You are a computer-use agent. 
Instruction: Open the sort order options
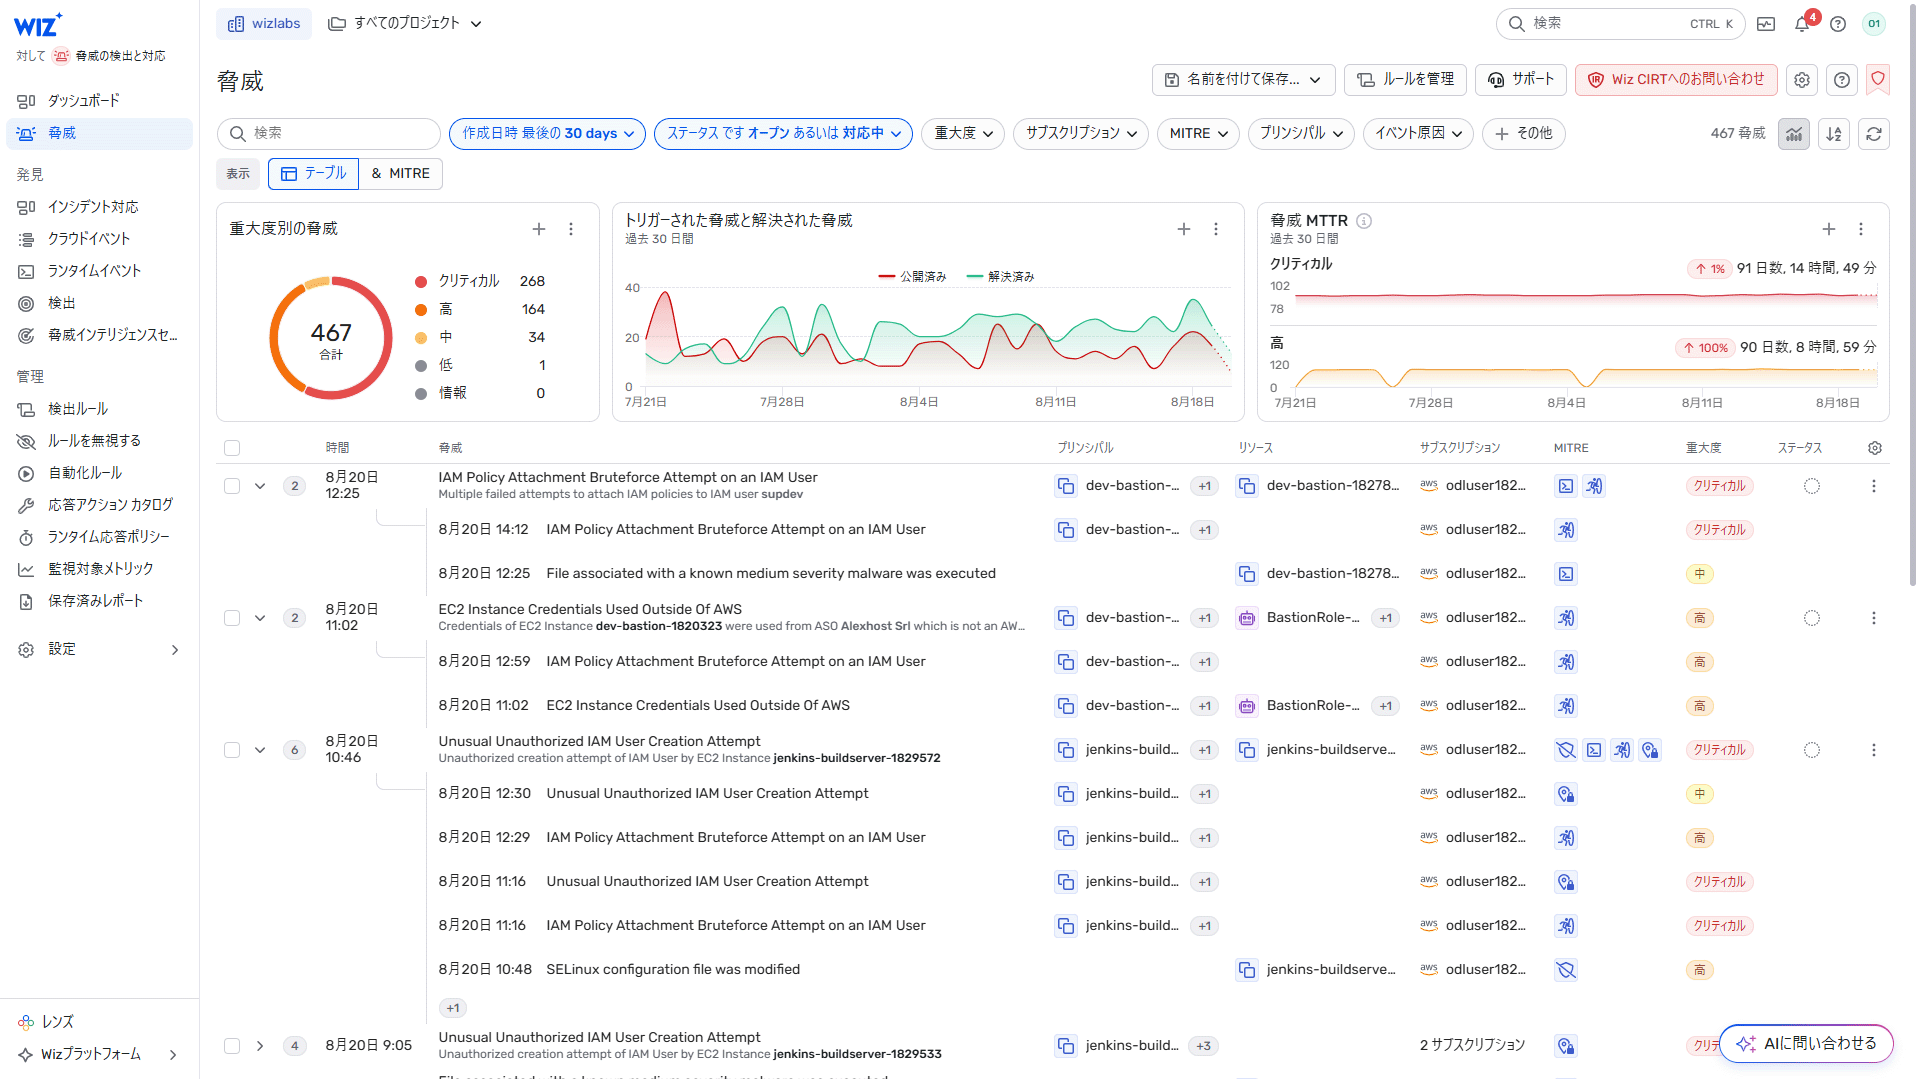(x=1834, y=133)
